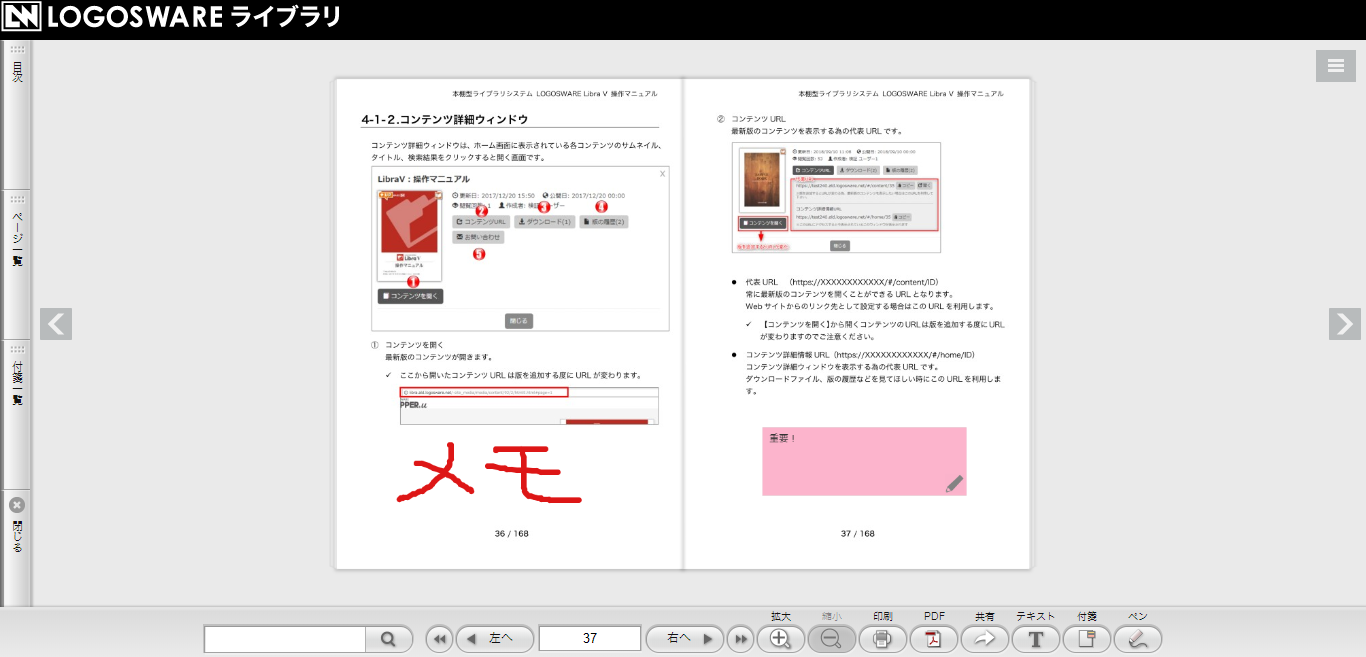Click the share (共有) arrow icon
The width and height of the screenshot is (1366, 657).
pos(984,638)
